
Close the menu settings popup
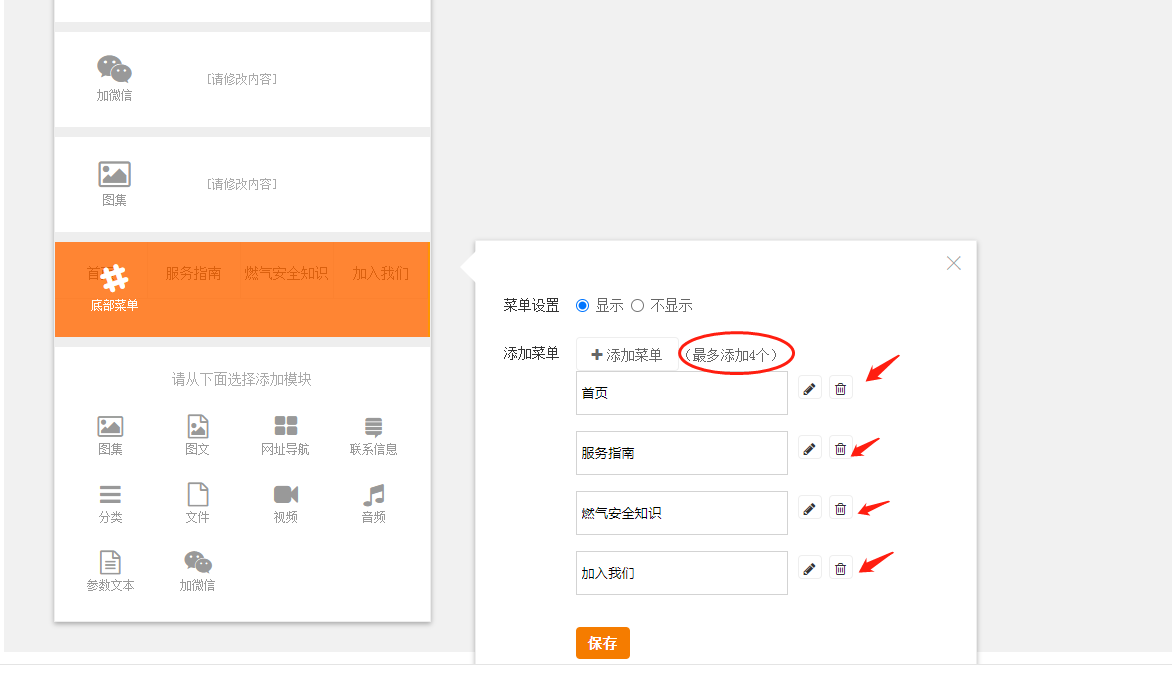[954, 263]
